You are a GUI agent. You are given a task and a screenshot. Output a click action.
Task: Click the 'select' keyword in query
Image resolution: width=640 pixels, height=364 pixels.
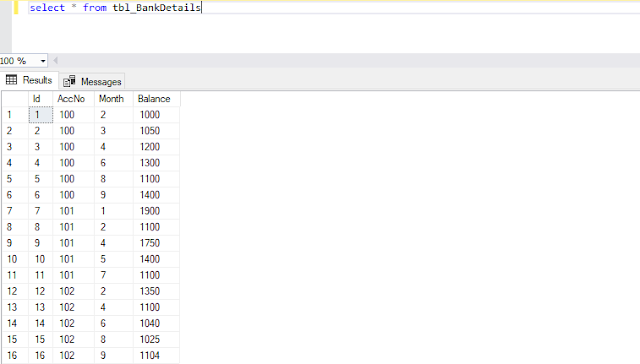(x=47, y=8)
